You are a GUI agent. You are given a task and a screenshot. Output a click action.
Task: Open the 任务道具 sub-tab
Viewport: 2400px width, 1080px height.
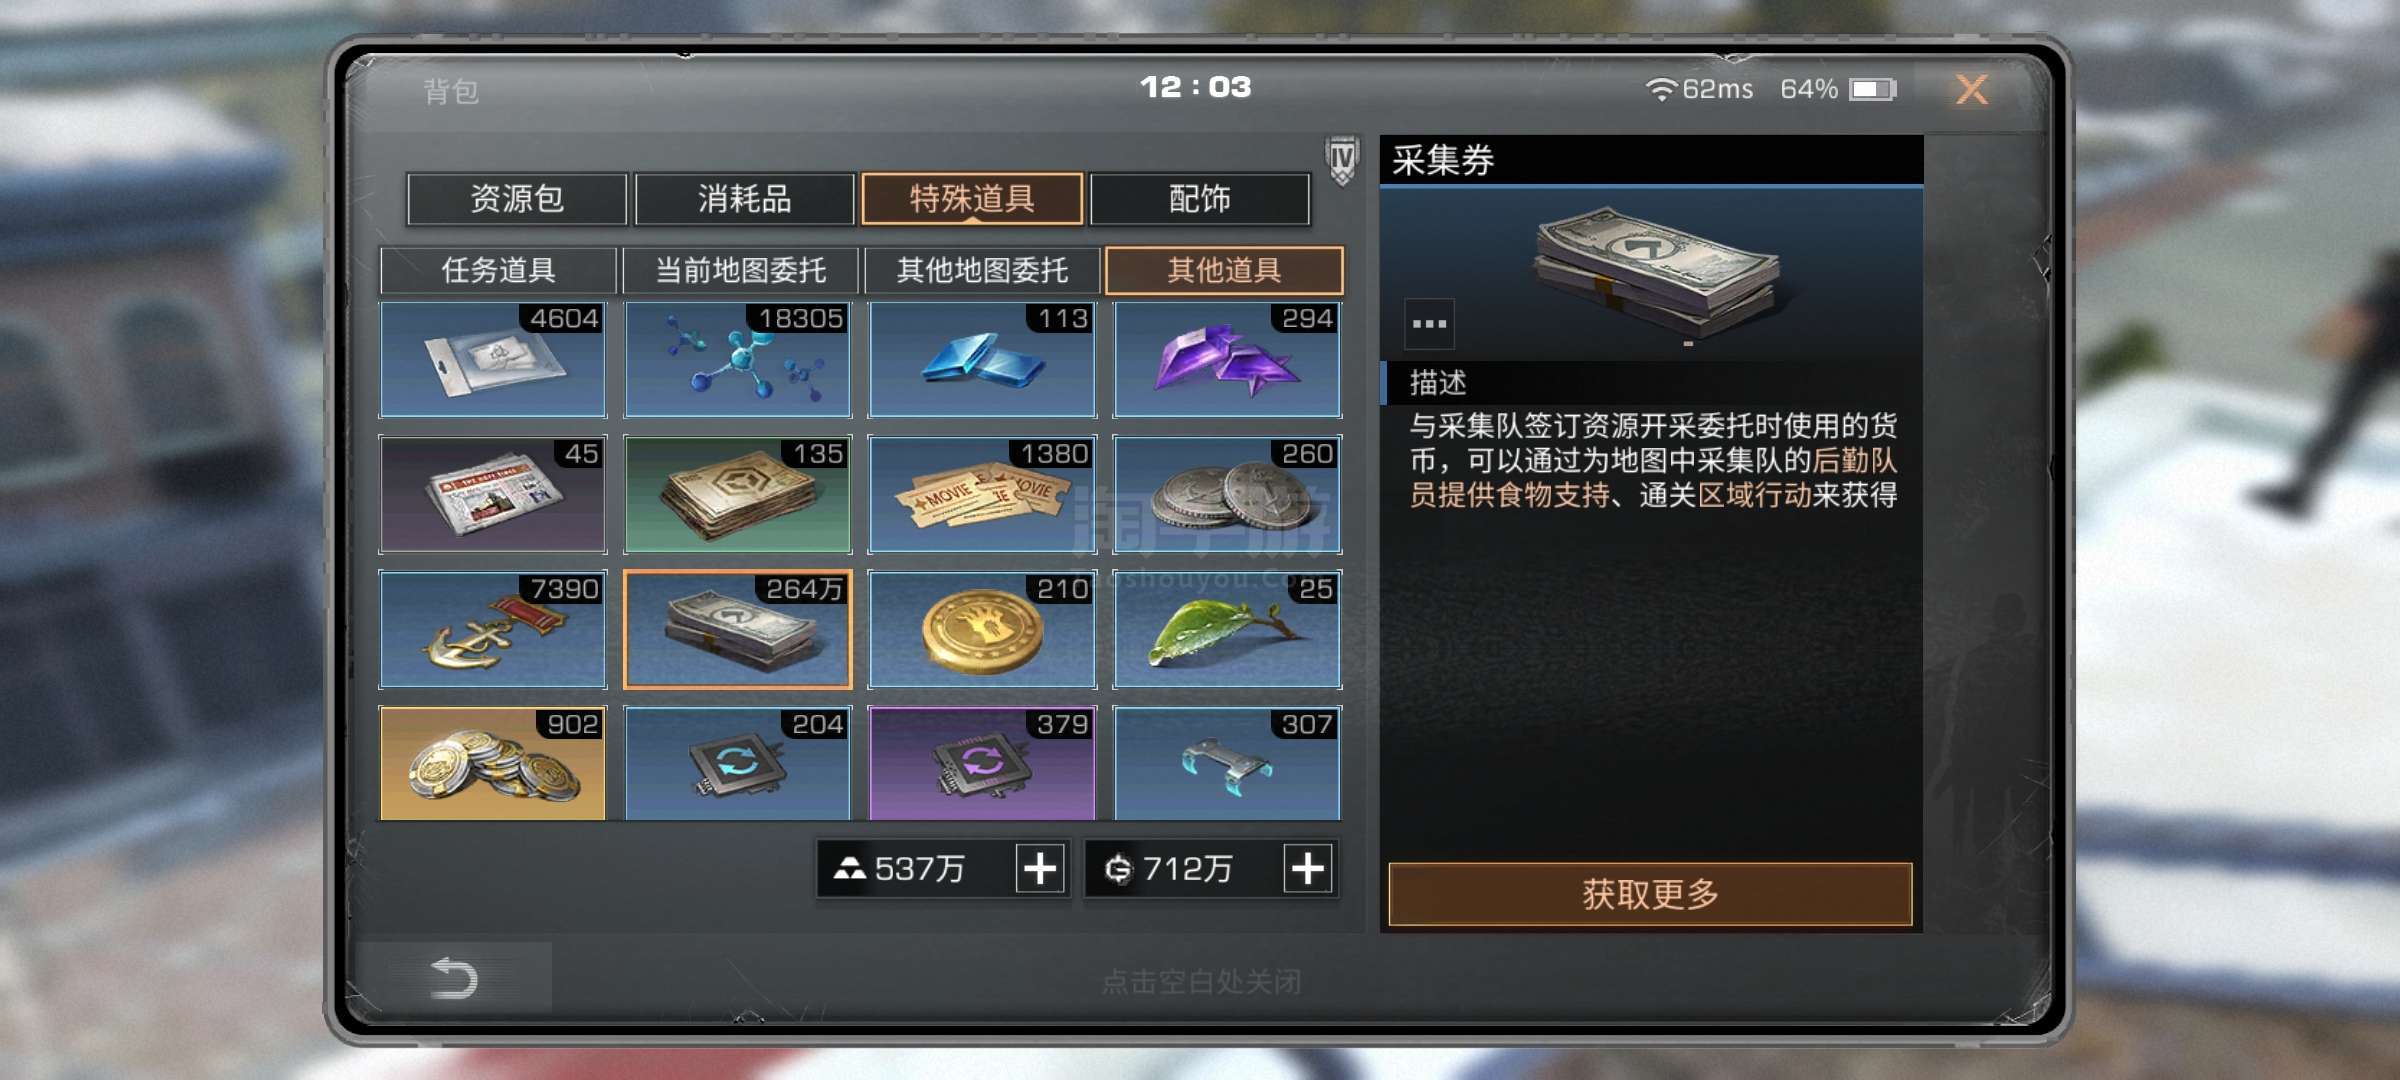pyautogui.click(x=498, y=270)
